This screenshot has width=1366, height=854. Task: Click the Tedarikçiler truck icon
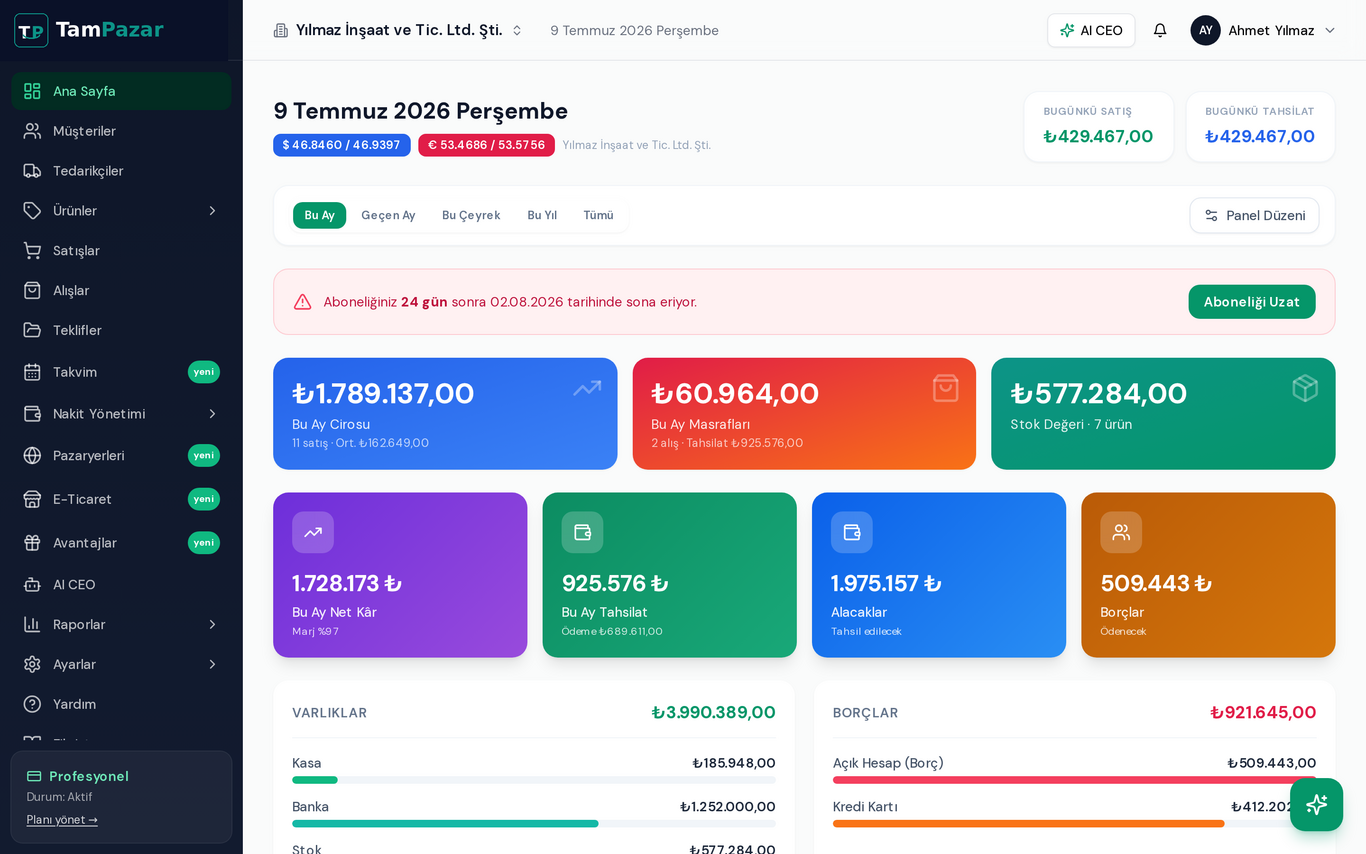coord(32,171)
